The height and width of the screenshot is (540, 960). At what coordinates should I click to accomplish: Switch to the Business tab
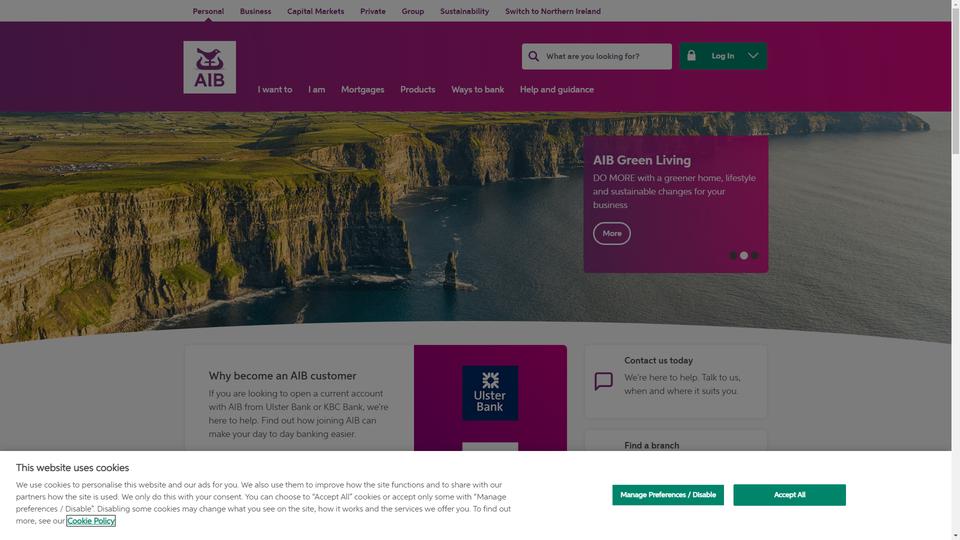[255, 11]
